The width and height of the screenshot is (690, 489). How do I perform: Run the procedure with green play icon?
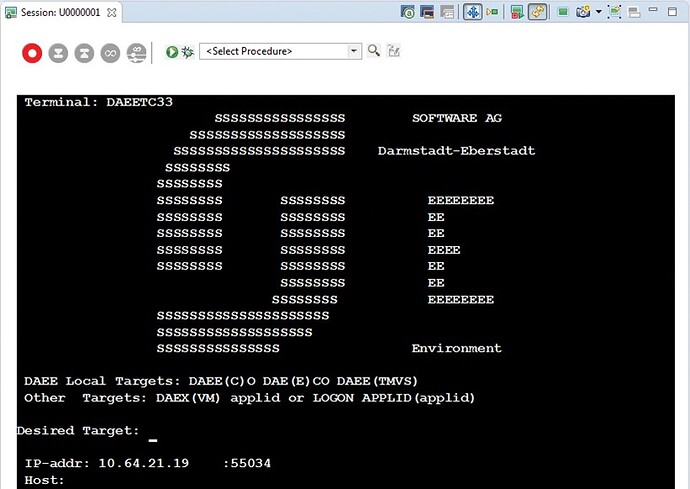(172, 52)
